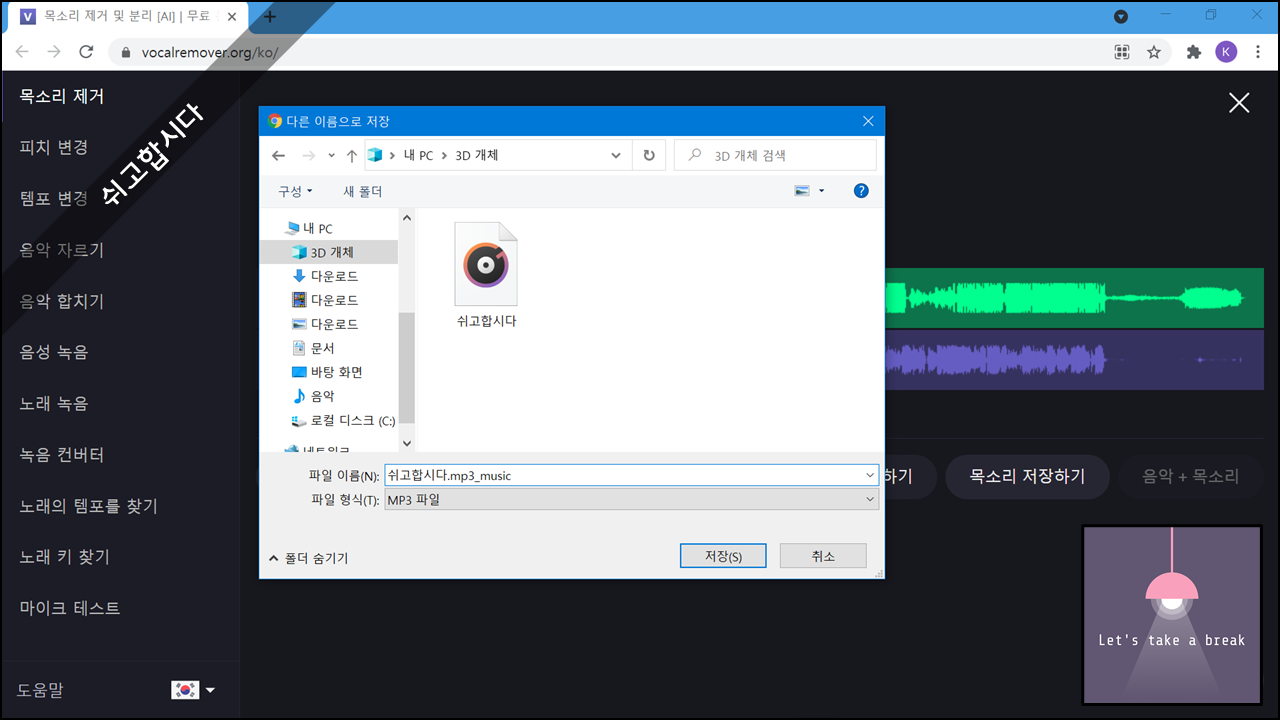
Task: Open 녹음 컨버터 in the sidebar
Action: click(62, 454)
